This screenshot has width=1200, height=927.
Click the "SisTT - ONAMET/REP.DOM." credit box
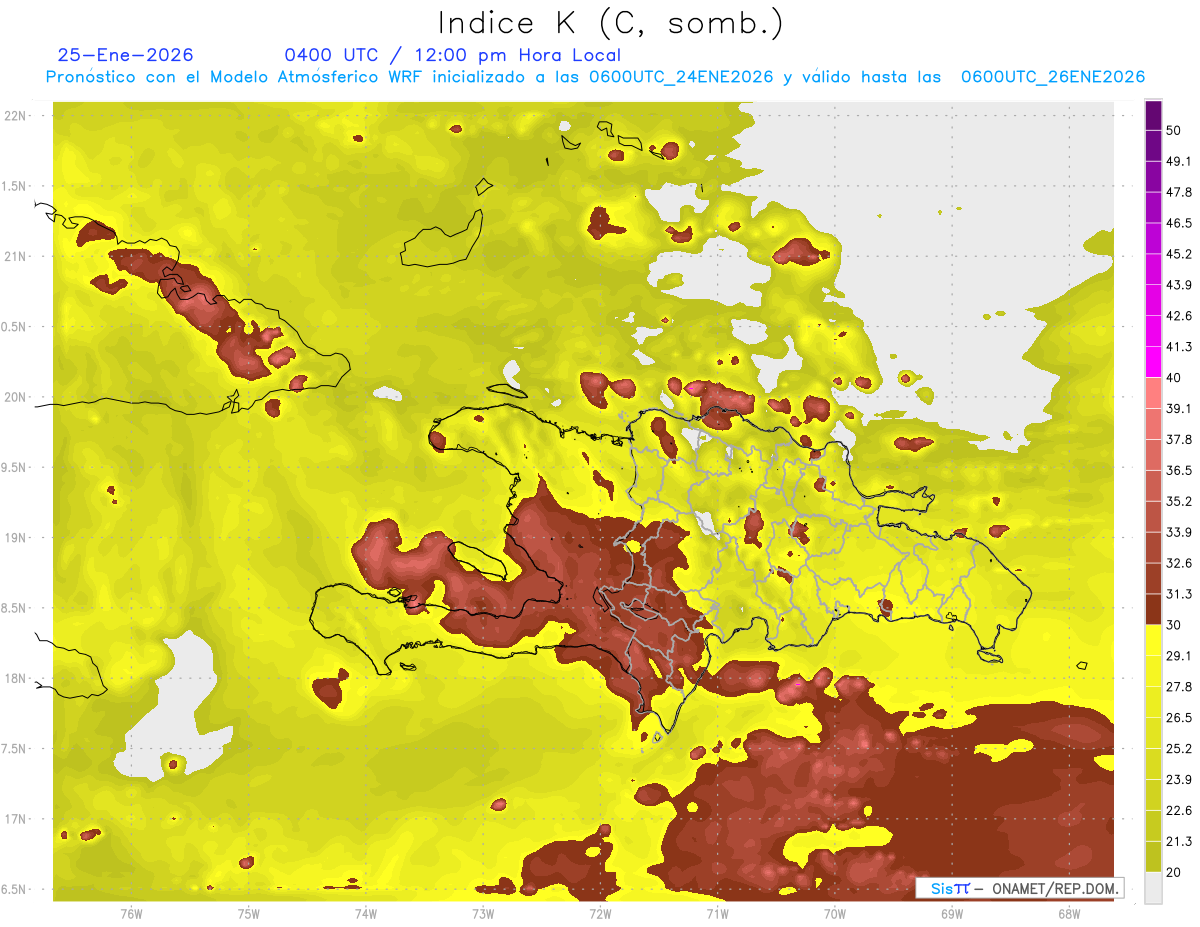click(x=1019, y=888)
